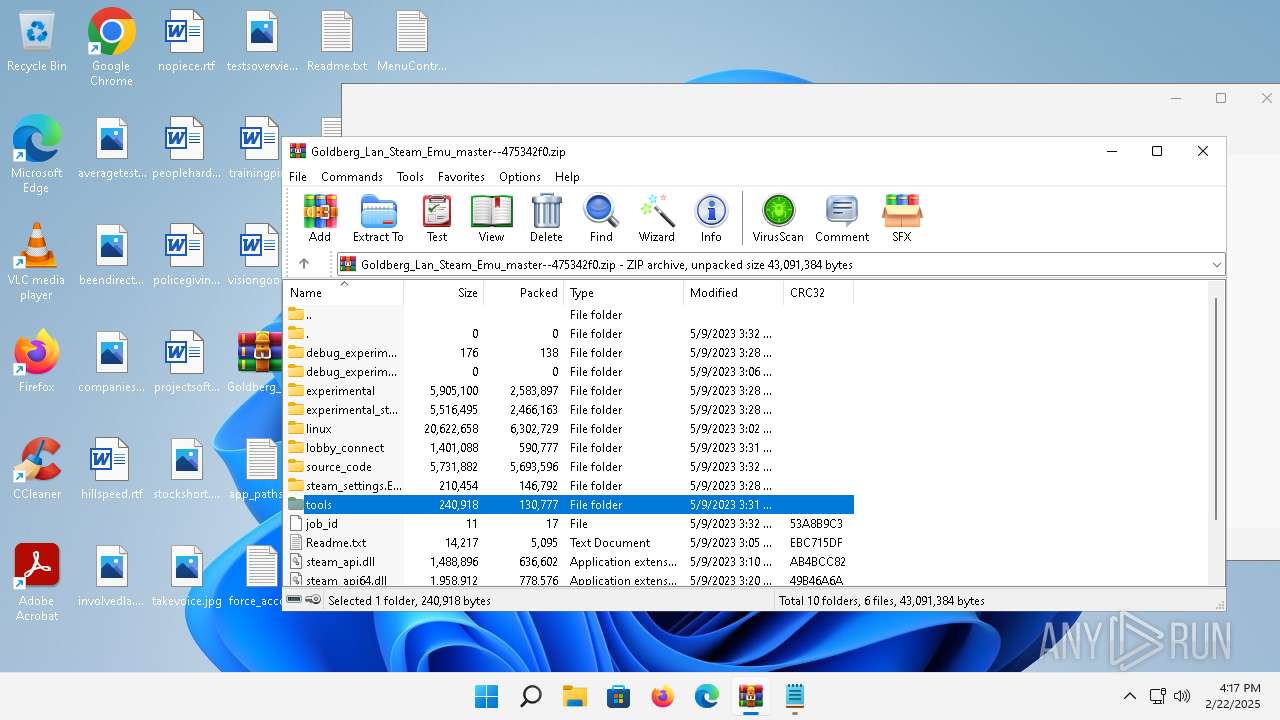The width and height of the screenshot is (1280, 720).
Task: Open Adobe Acrobat desktop shortcut
Action: pos(37,583)
